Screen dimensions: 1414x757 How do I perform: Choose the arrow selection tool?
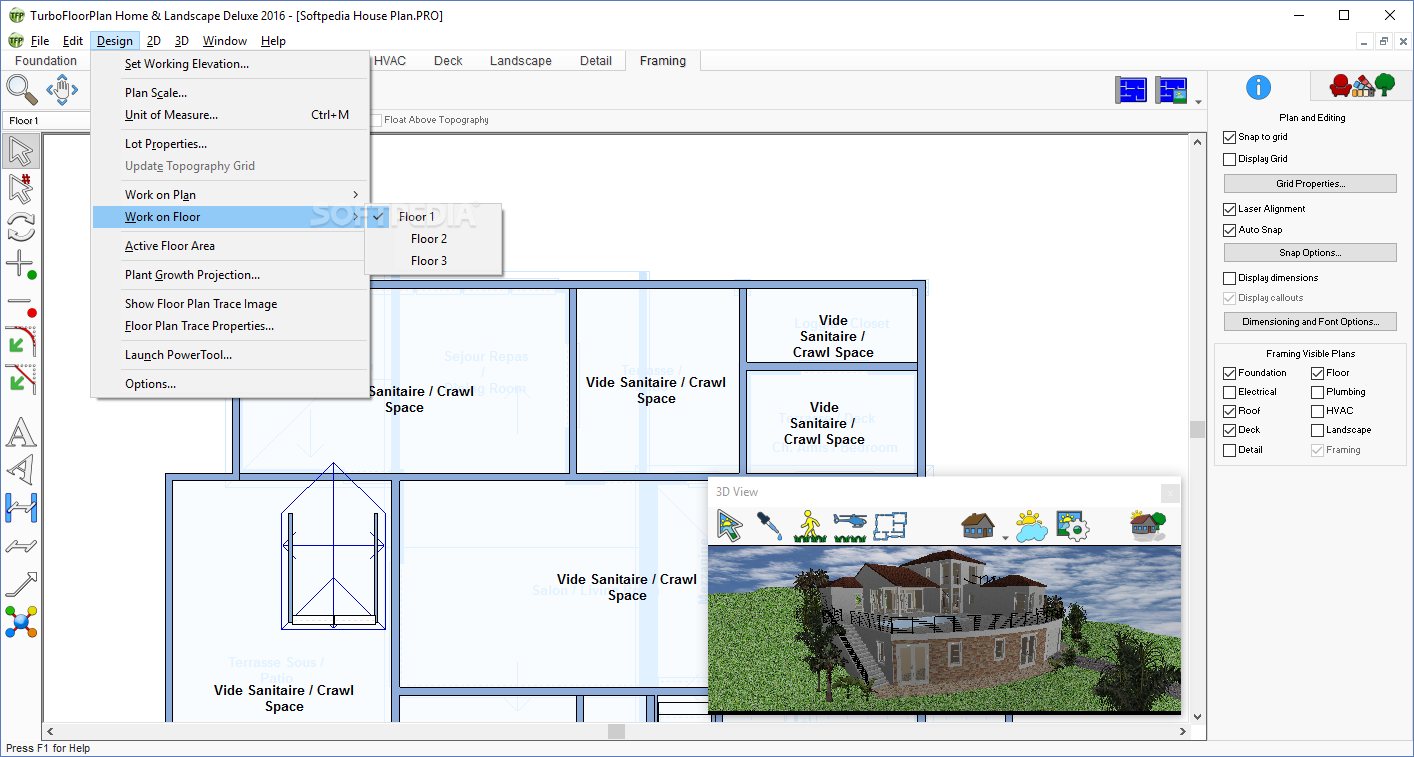(21, 151)
